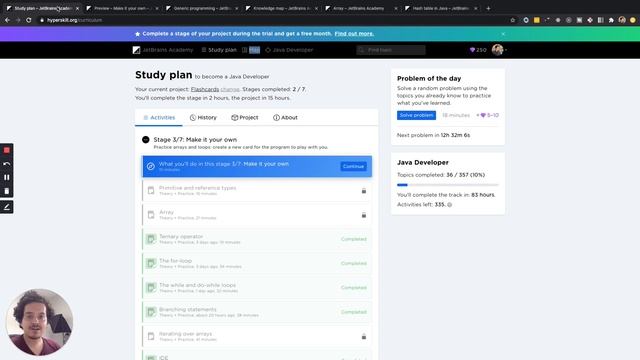The width and height of the screenshot is (640, 360).
Task: Pause the screen recording
Action: (x=7, y=177)
